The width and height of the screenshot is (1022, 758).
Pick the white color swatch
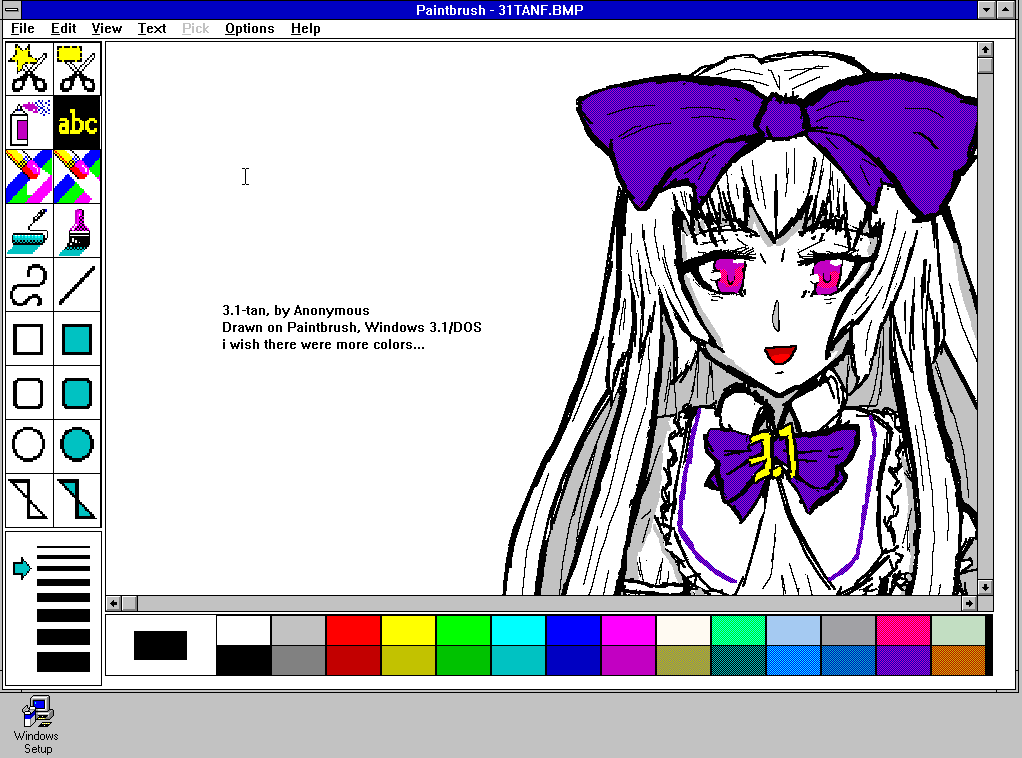pos(243,630)
